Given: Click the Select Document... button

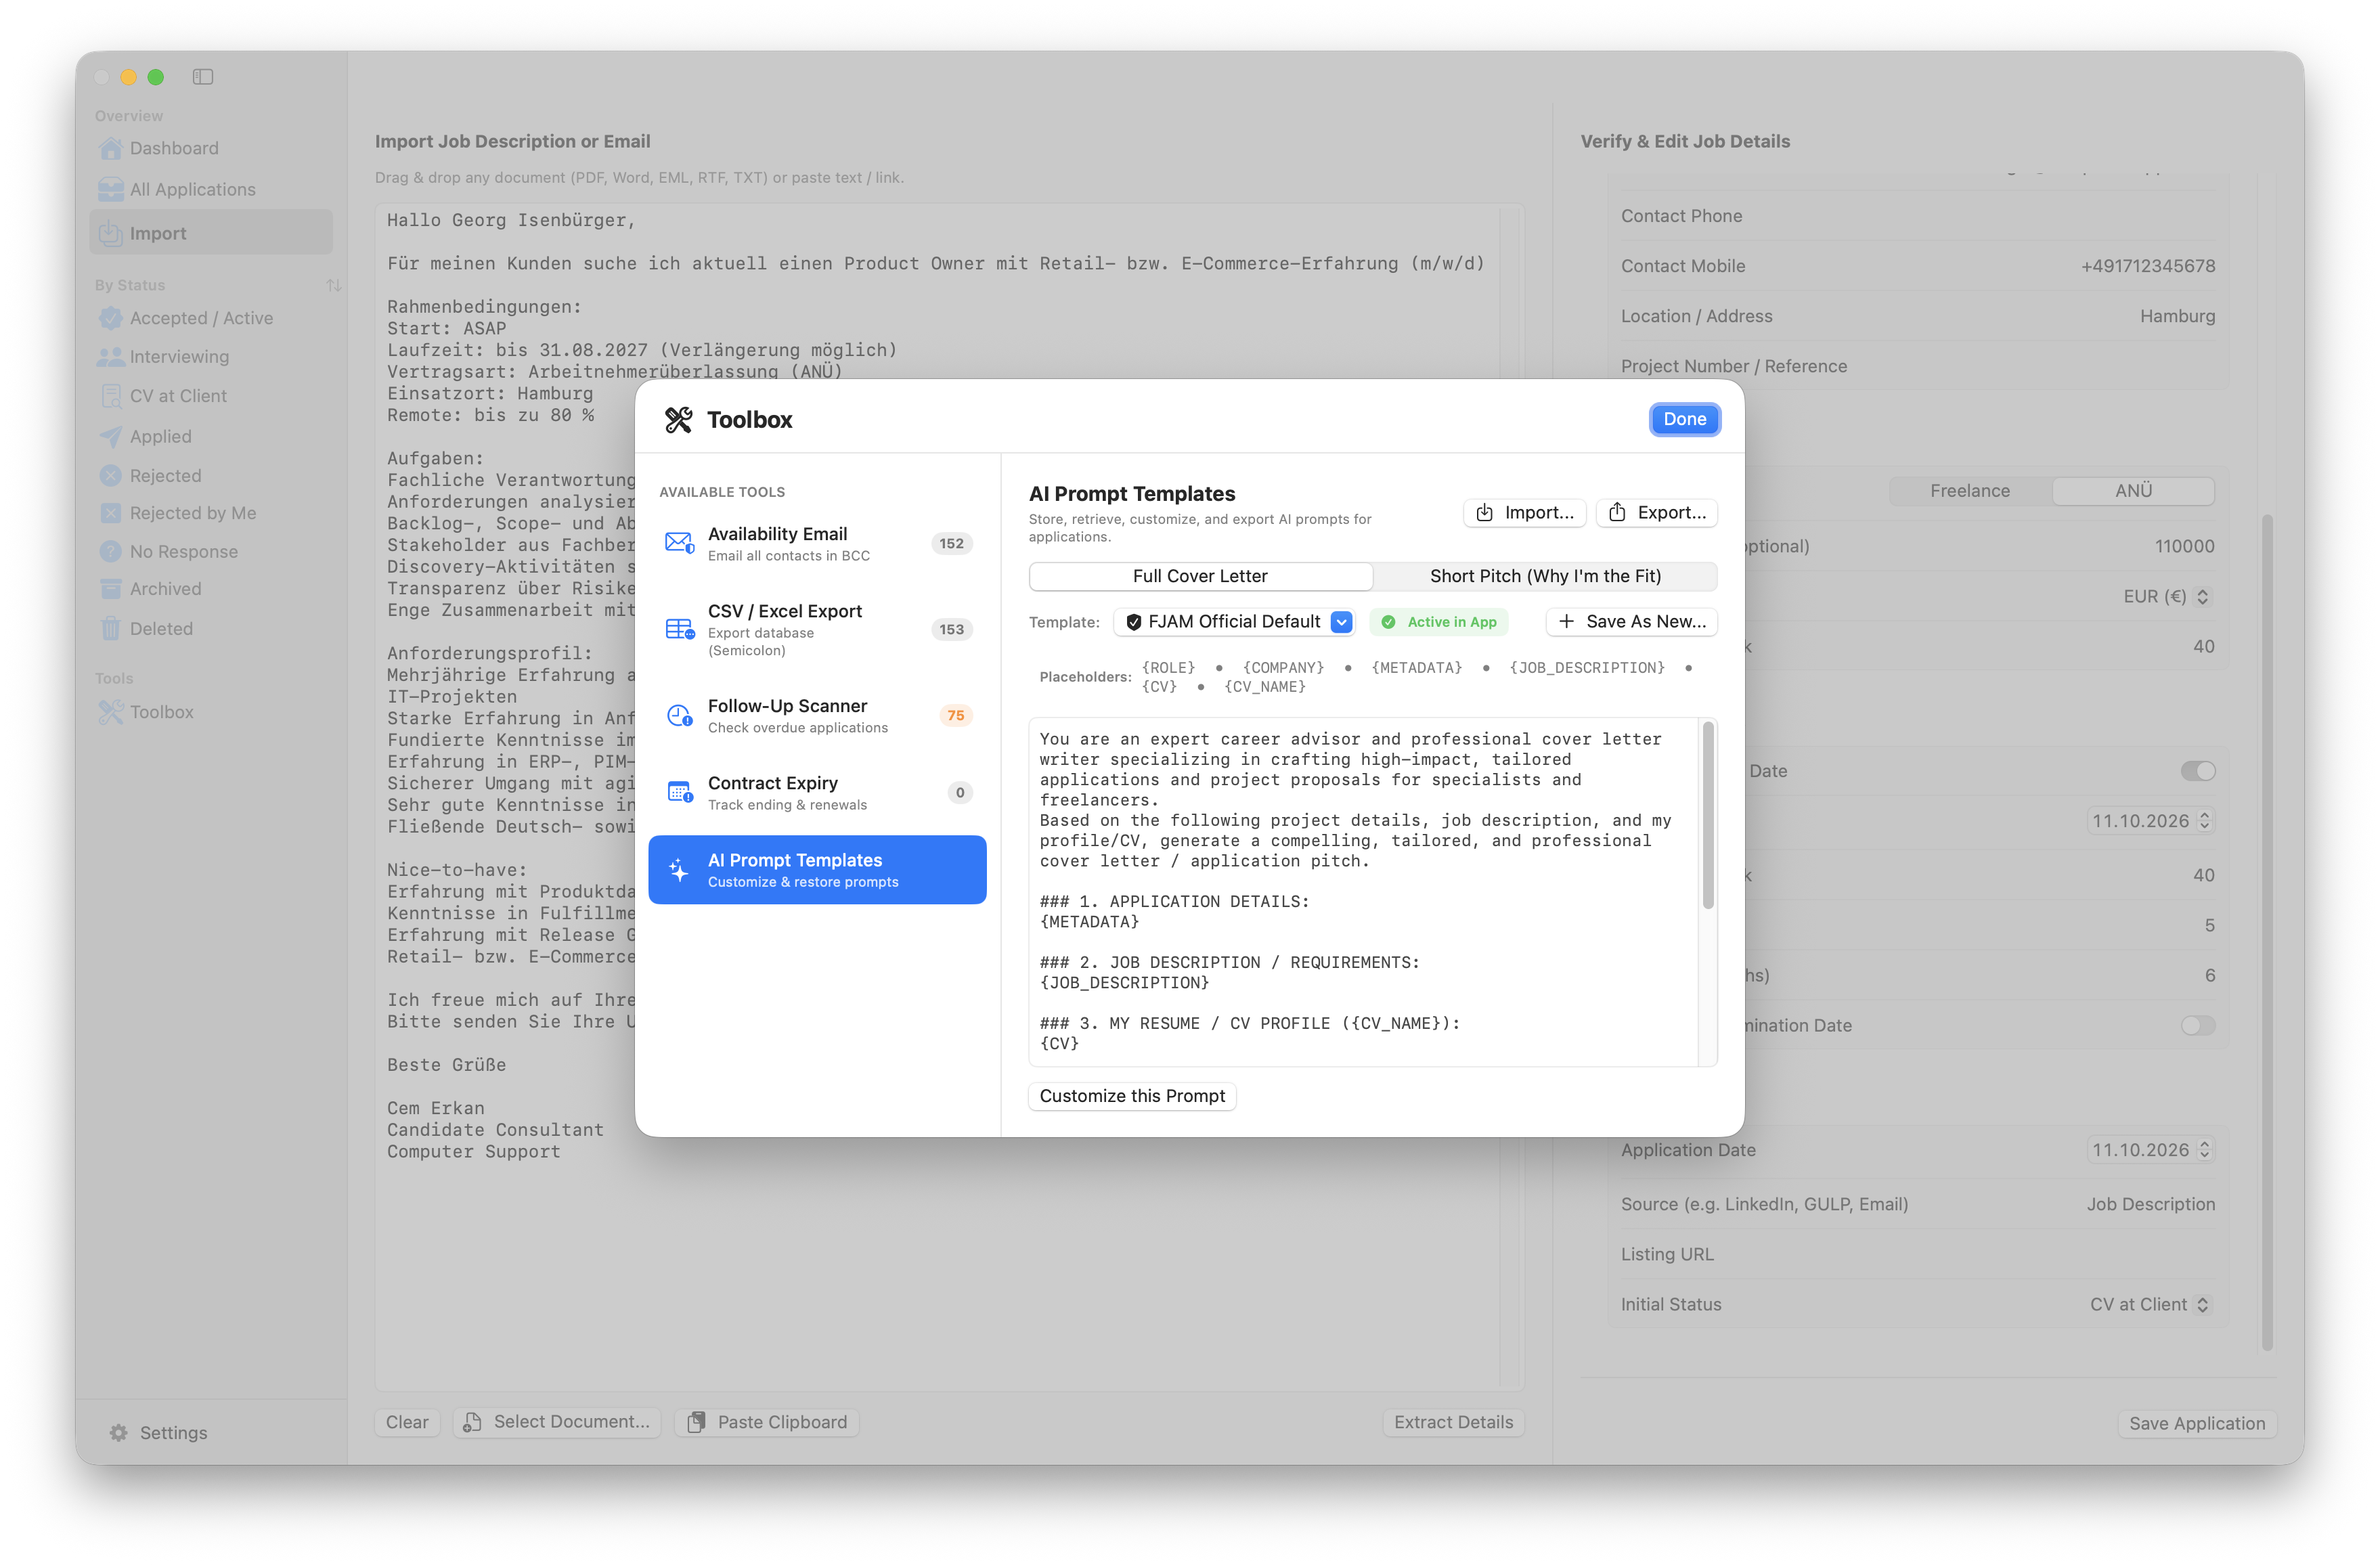Looking at the screenshot, I should tap(557, 1422).
